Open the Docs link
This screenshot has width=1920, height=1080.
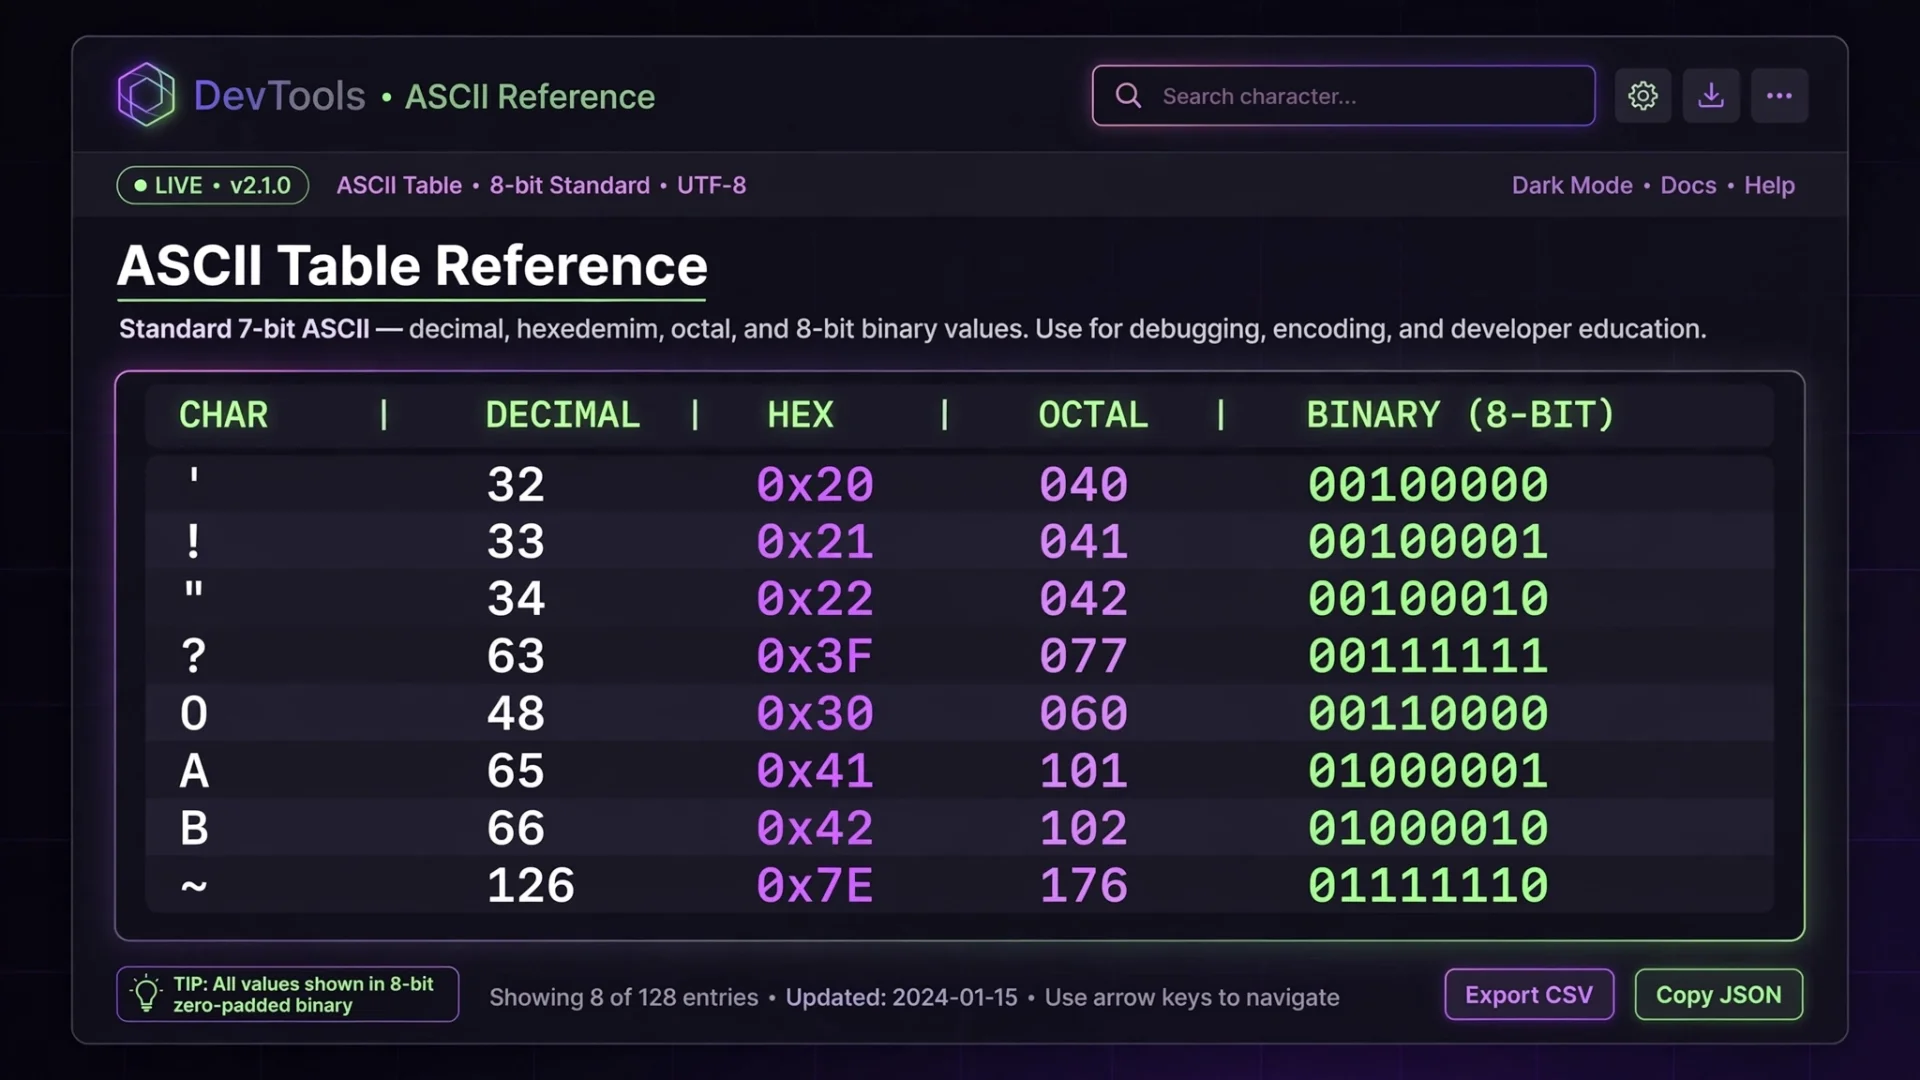coord(1688,185)
